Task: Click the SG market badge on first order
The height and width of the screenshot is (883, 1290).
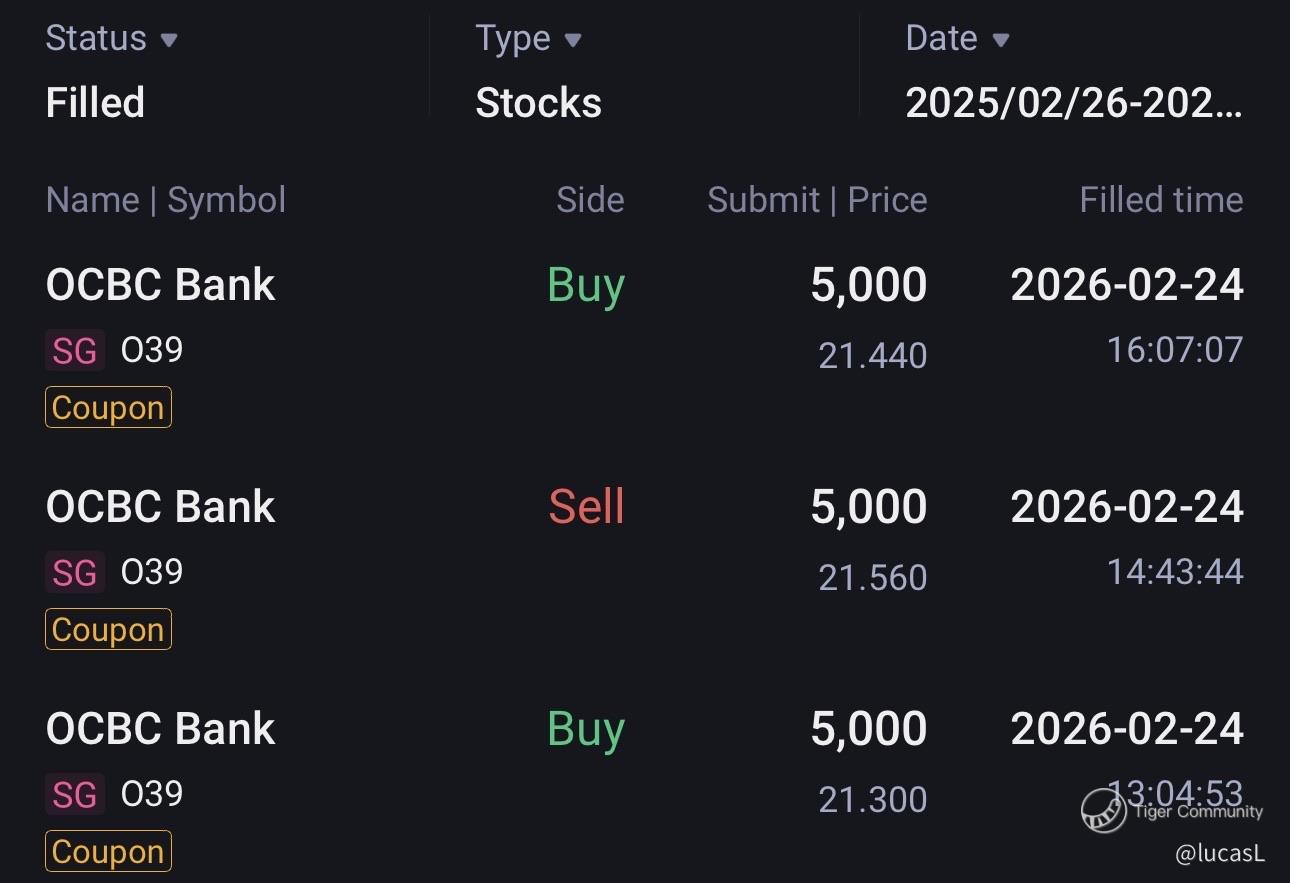Action: point(75,351)
